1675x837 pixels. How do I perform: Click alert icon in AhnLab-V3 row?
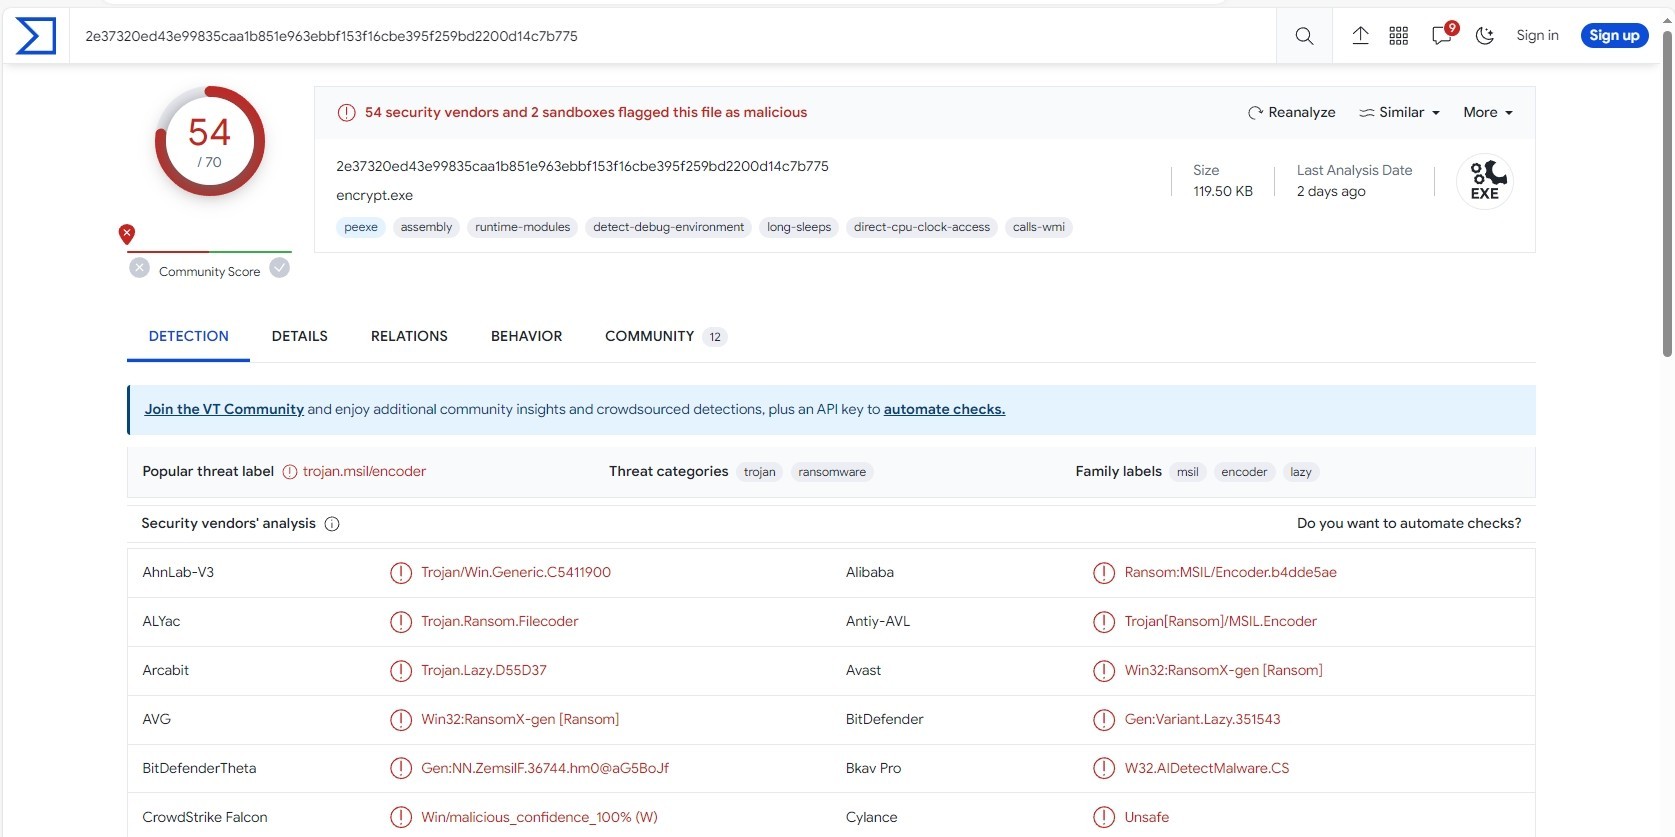coord(401,573)
